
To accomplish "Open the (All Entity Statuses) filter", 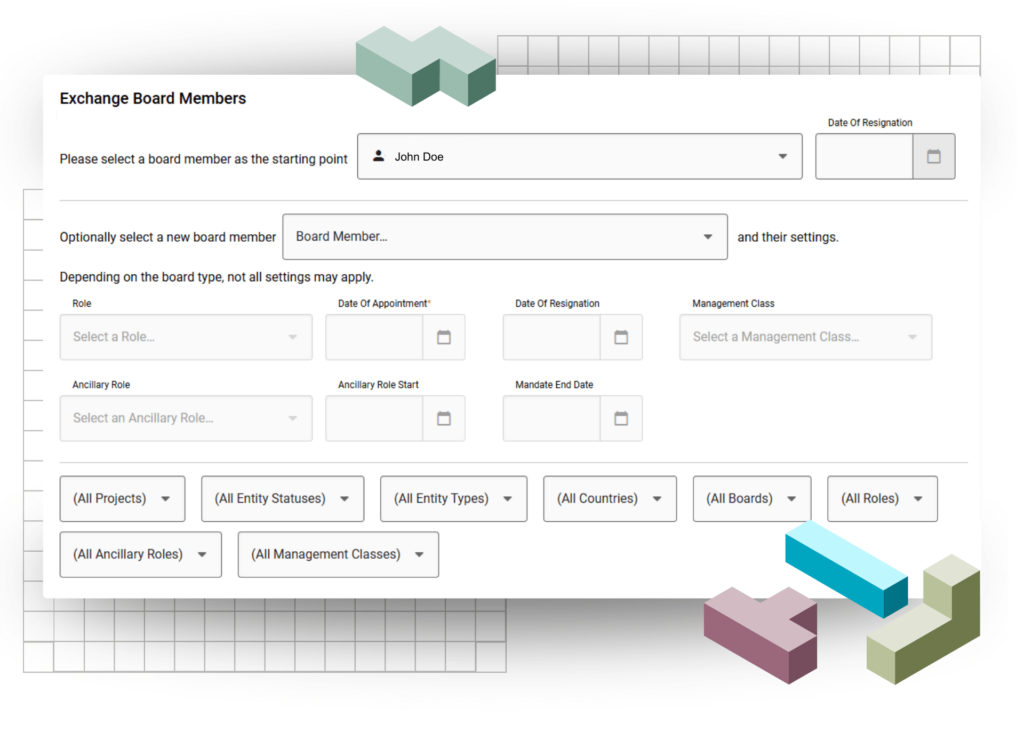I will pos(282,499).
